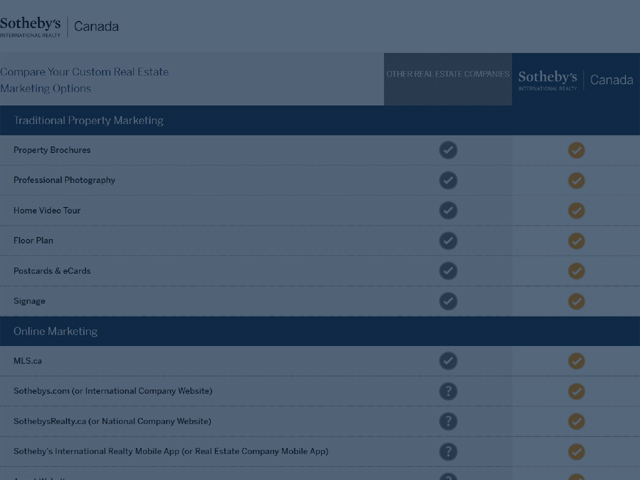The height and width of the screenshot is (480, 640).
Task: Select the Traditional Property Marketing section header
Action: click(x=320, y=120)
